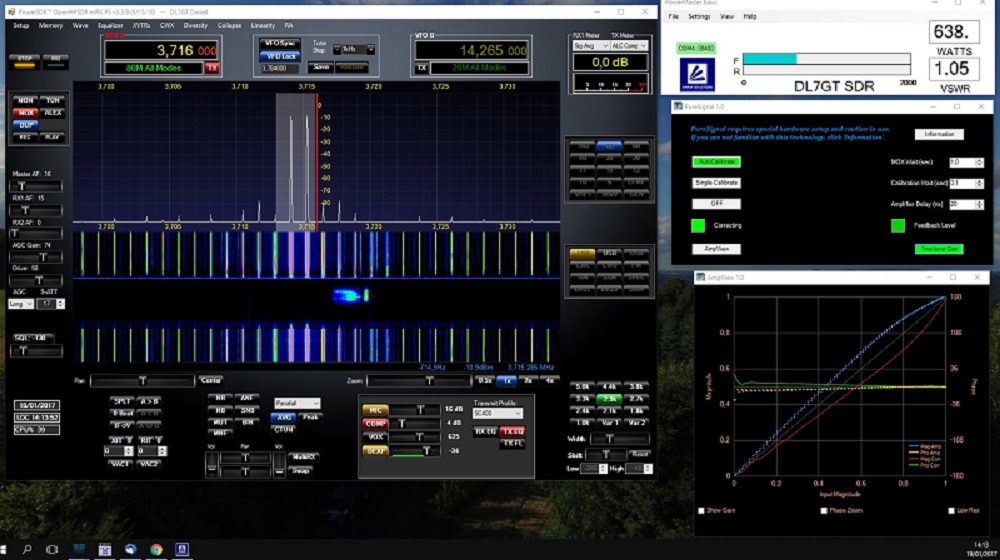Open the Transmit Profile dropdown
The image size is (1000, 560).
(x=497, y=413)
